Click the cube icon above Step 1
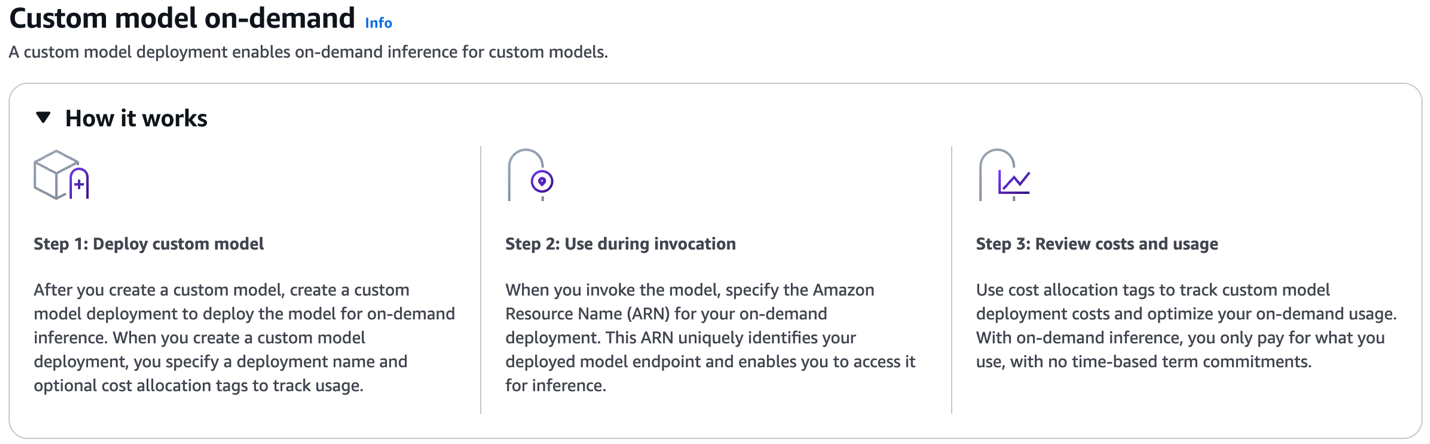This screenshot has height=444, width=1430. point(54,173)
